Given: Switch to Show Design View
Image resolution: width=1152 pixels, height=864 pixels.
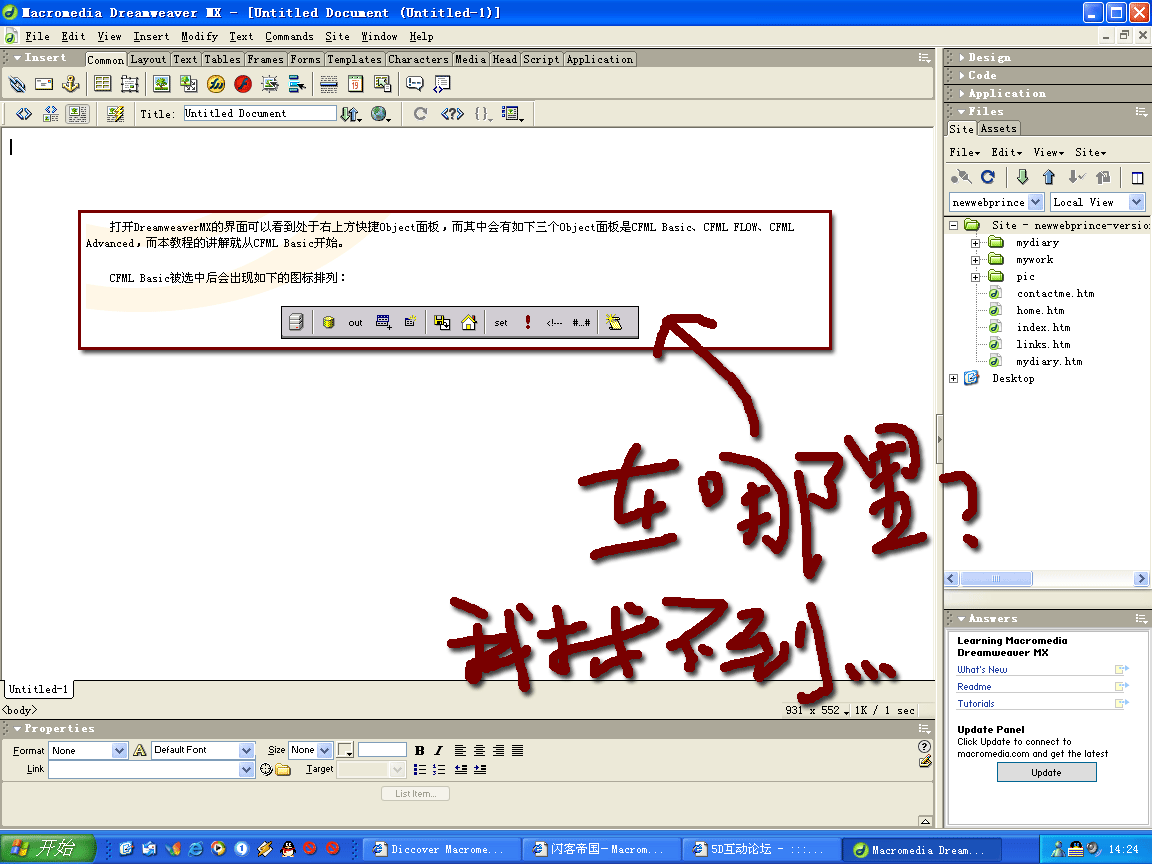Looking at the screenshot, I should [x=77, y=114].
